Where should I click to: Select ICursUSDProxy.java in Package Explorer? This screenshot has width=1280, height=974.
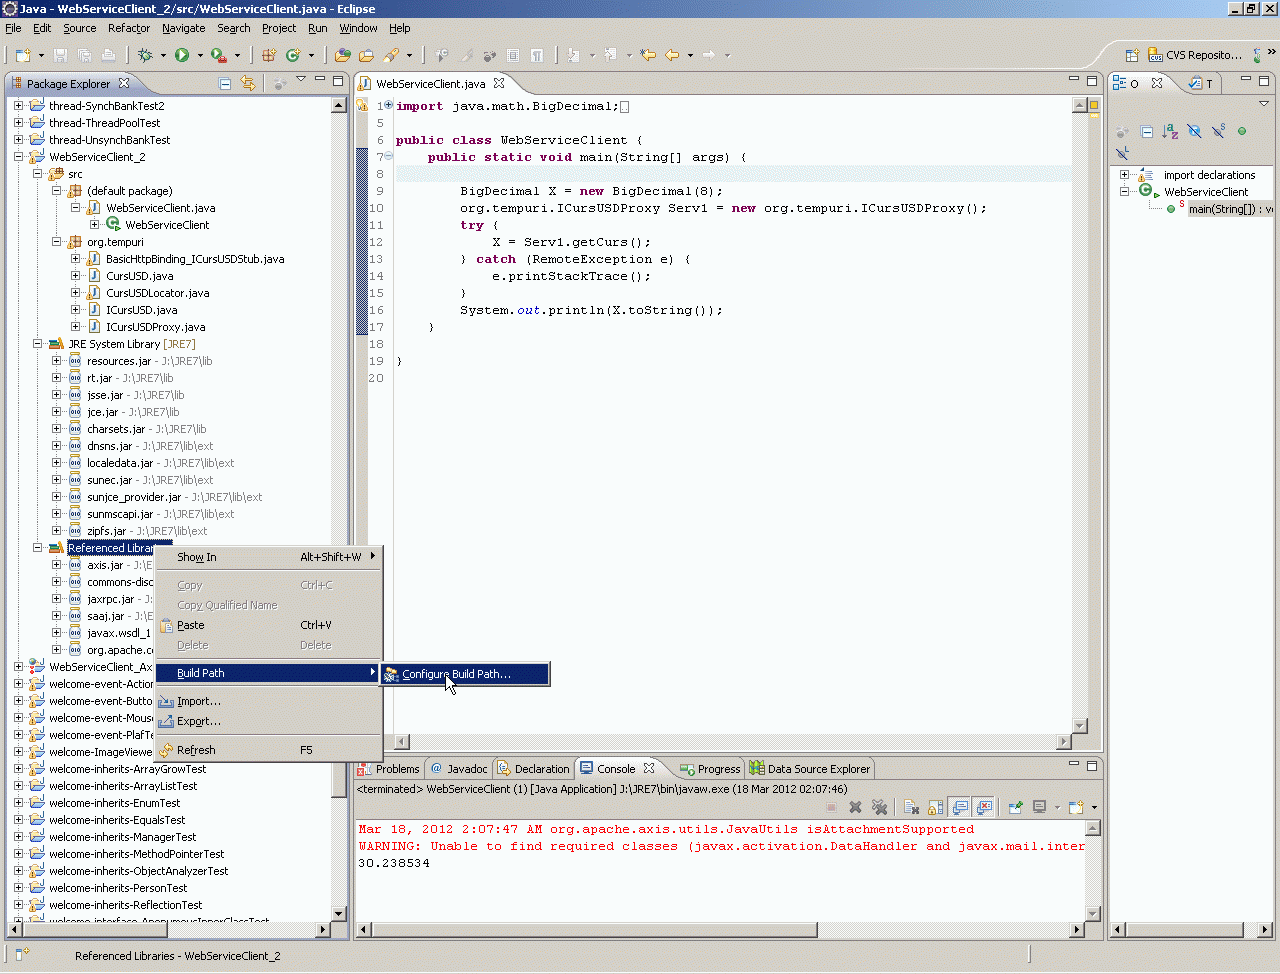155,327
